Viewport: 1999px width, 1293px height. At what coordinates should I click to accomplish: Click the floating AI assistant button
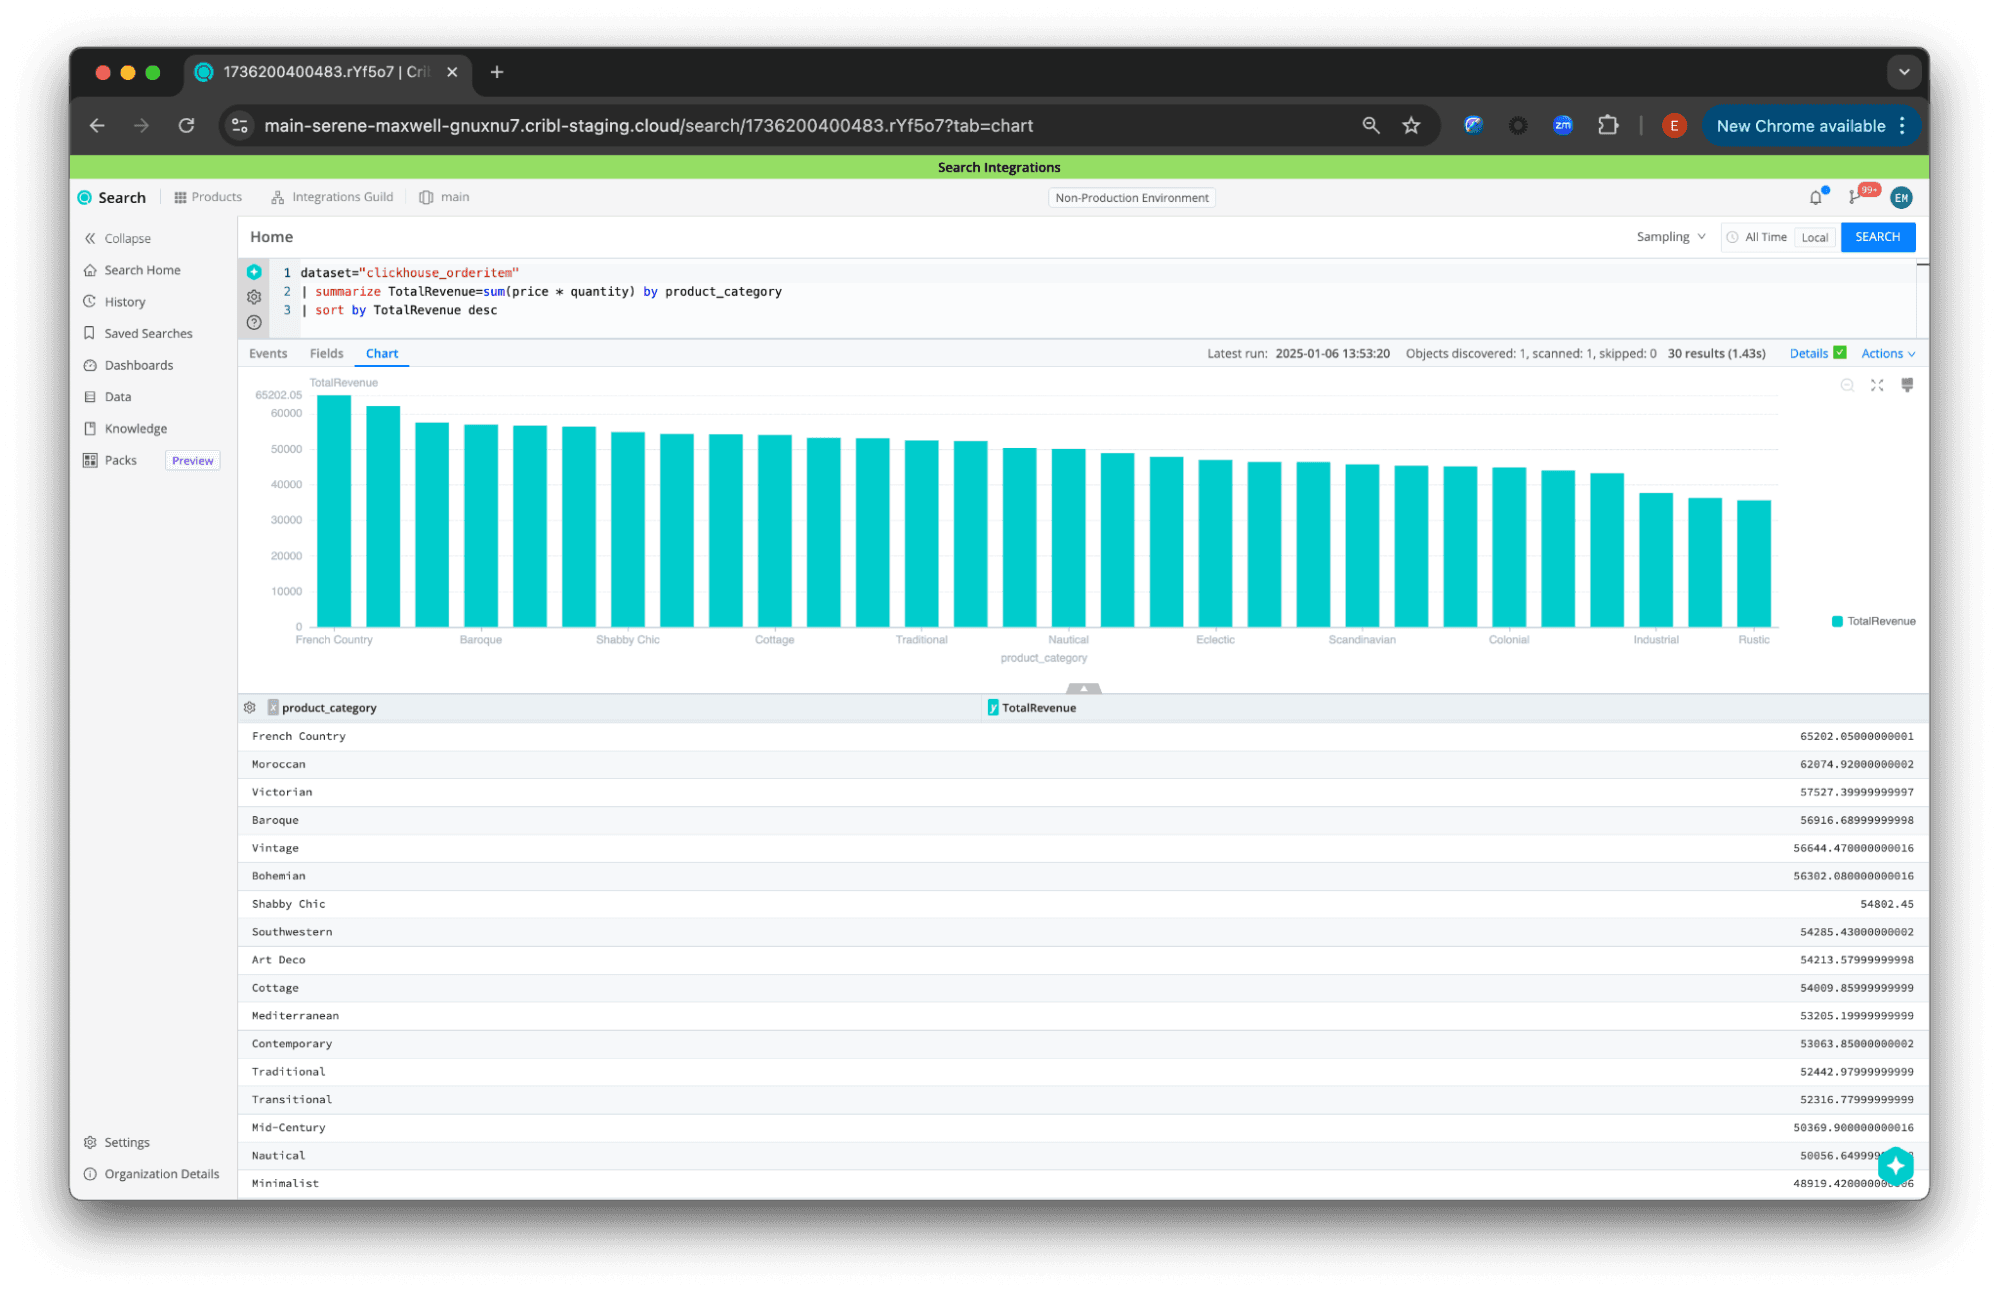click(1894, 1165)
